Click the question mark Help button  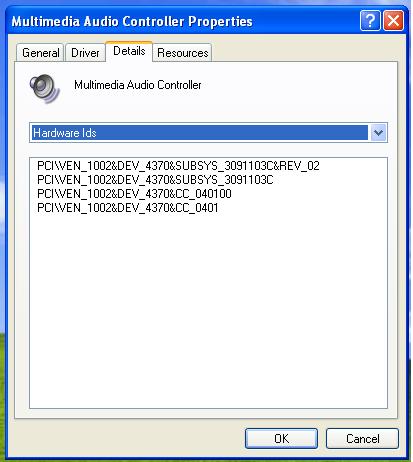point(370,21)
